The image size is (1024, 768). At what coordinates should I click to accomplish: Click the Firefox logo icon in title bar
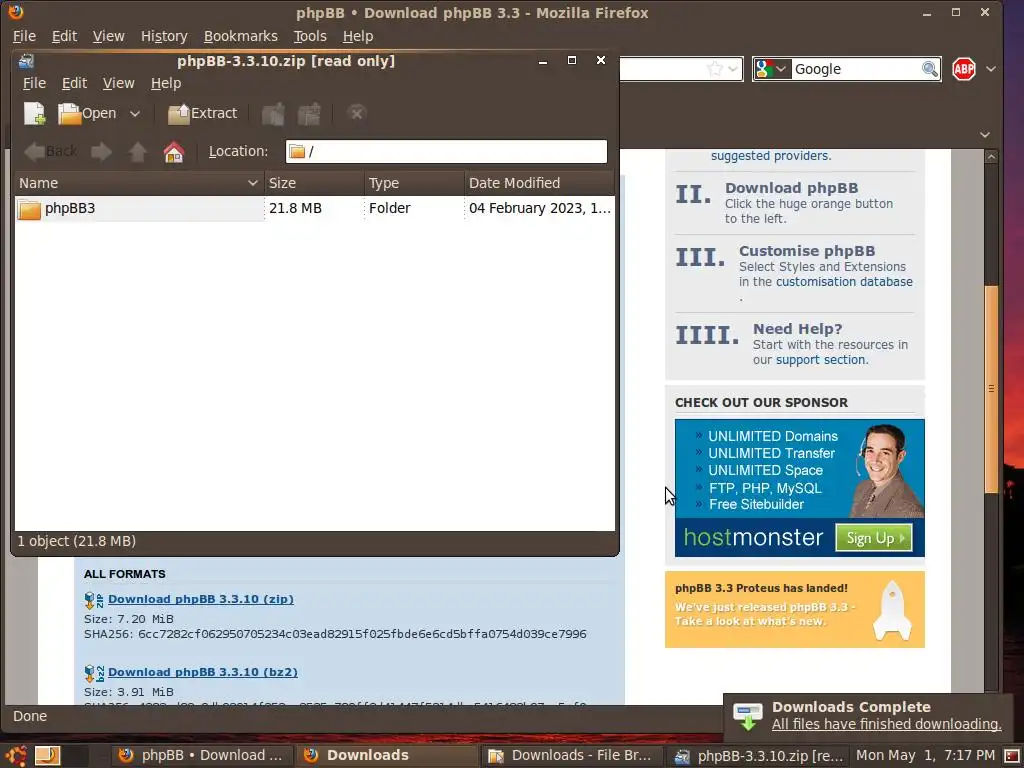(15, 12)
